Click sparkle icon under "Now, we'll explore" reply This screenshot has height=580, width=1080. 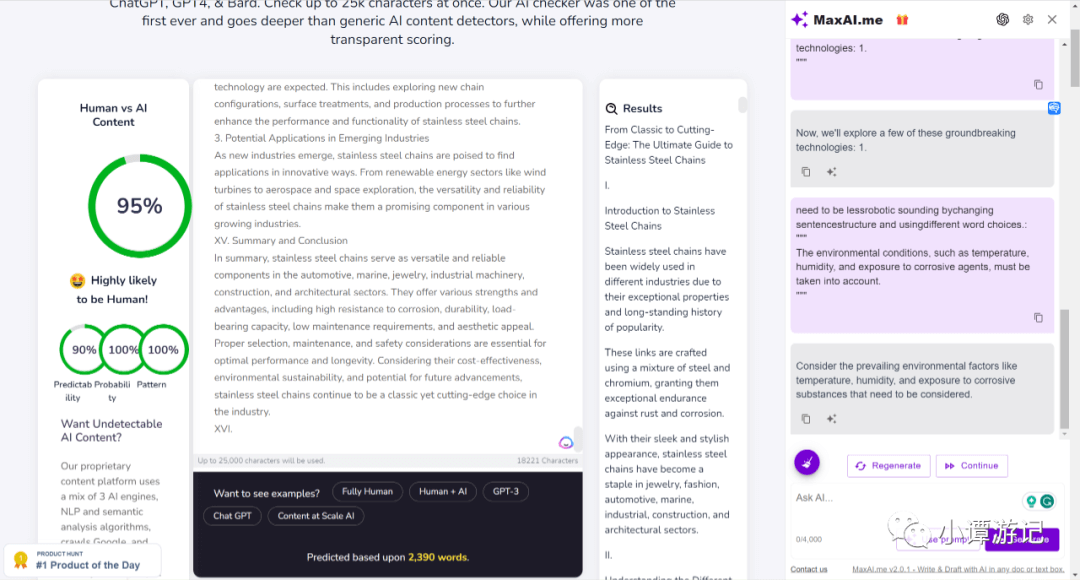[831, 172]
